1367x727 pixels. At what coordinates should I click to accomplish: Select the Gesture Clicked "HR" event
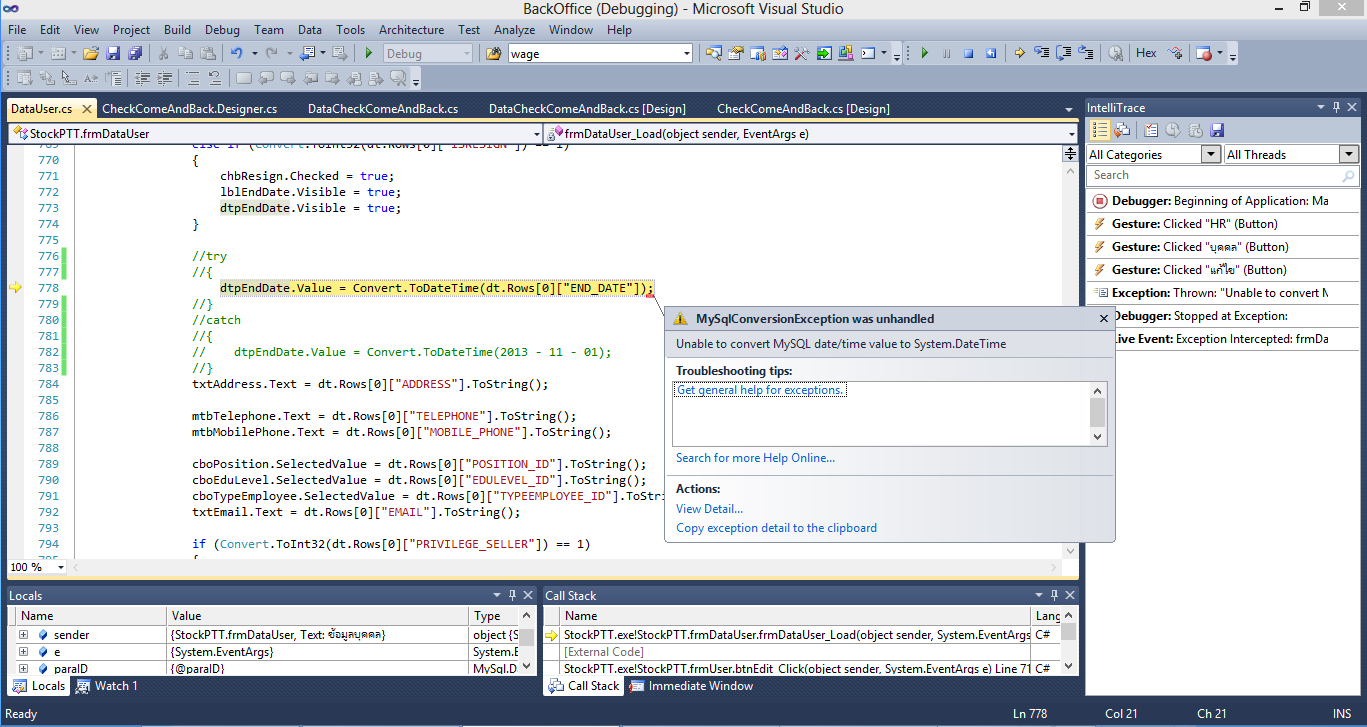coord(1222,224)
